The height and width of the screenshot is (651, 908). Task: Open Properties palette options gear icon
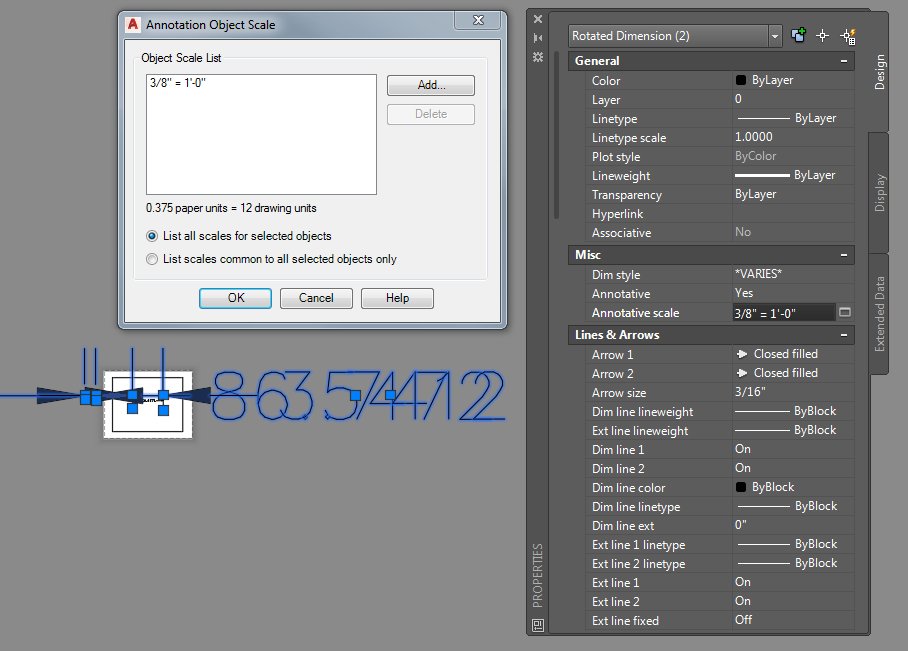[538, 57]
